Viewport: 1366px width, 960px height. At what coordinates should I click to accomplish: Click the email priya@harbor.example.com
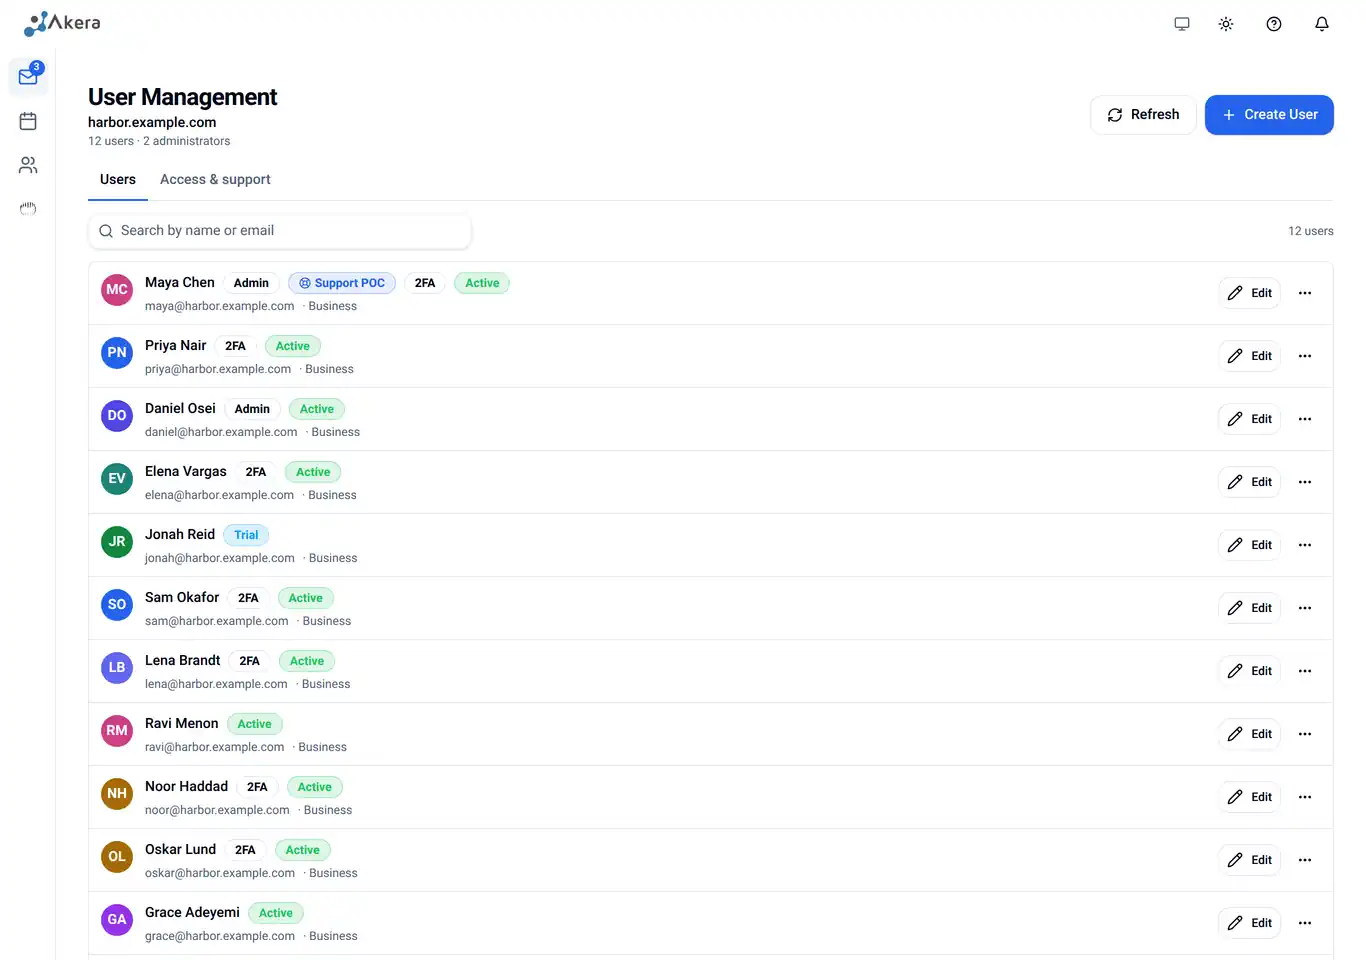pyautogui.click(x=218, y=369)
